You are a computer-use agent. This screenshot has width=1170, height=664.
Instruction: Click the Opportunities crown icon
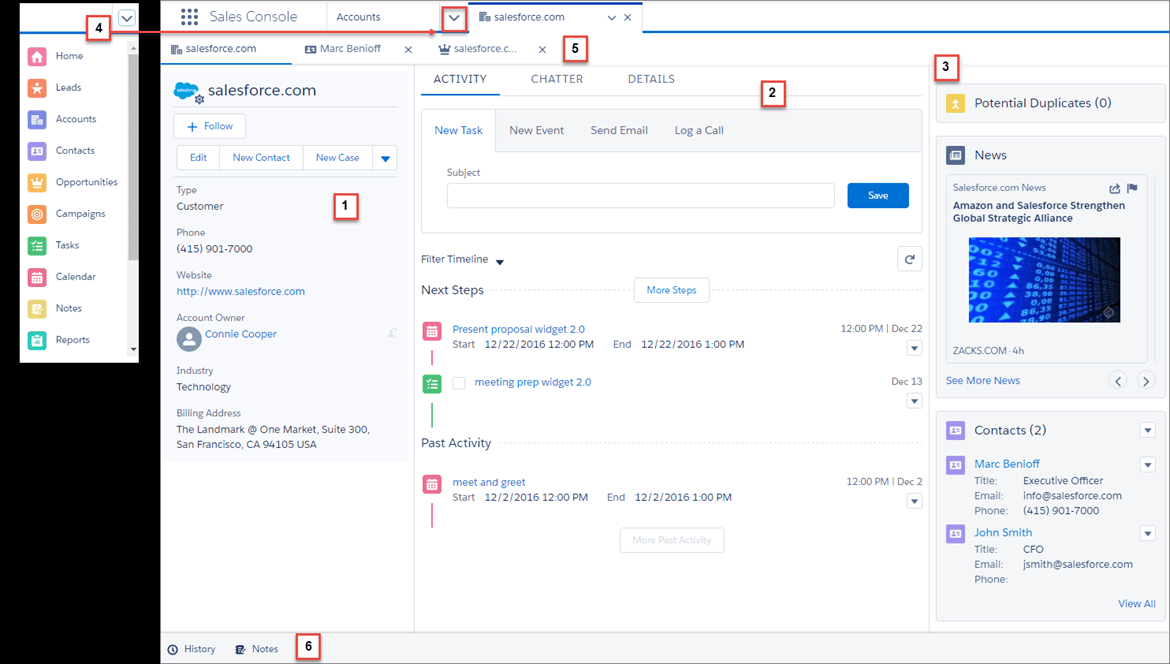pos(37,182)
